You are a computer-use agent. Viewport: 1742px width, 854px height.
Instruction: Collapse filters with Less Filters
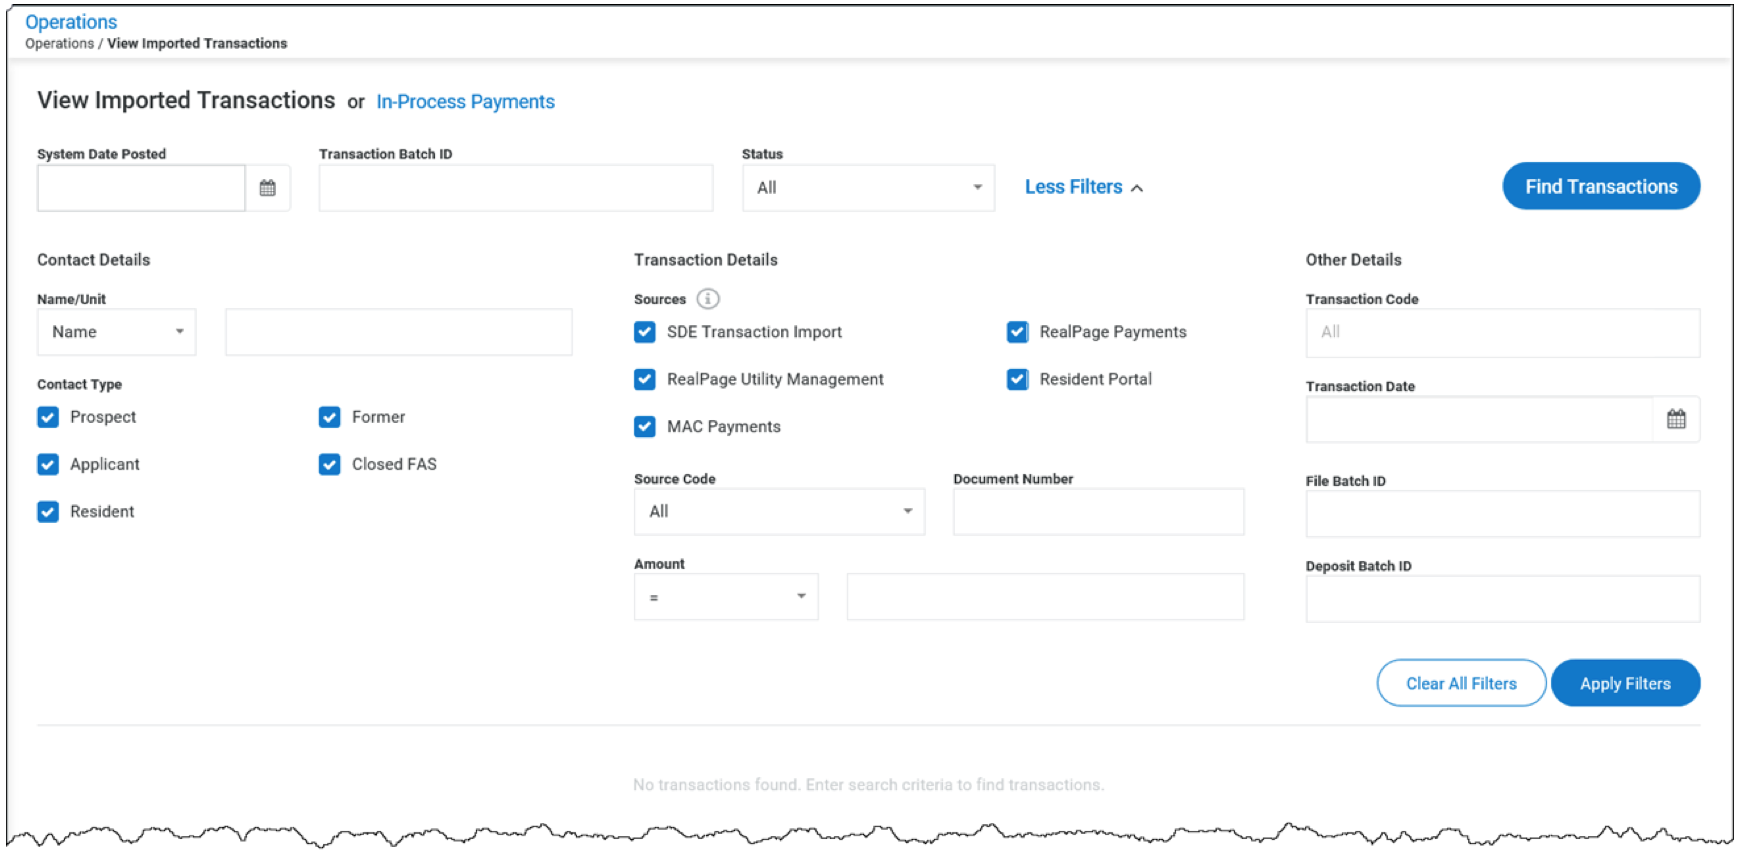(x=1083, y=187)
